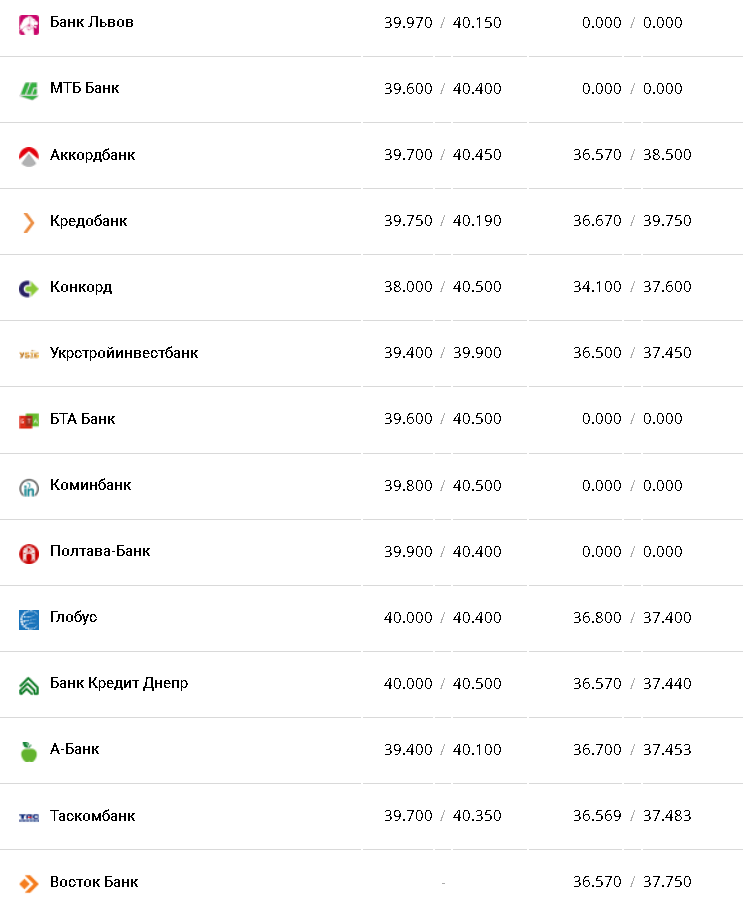Click the Конкорд logo icon
743x908 pixels.
29,288
